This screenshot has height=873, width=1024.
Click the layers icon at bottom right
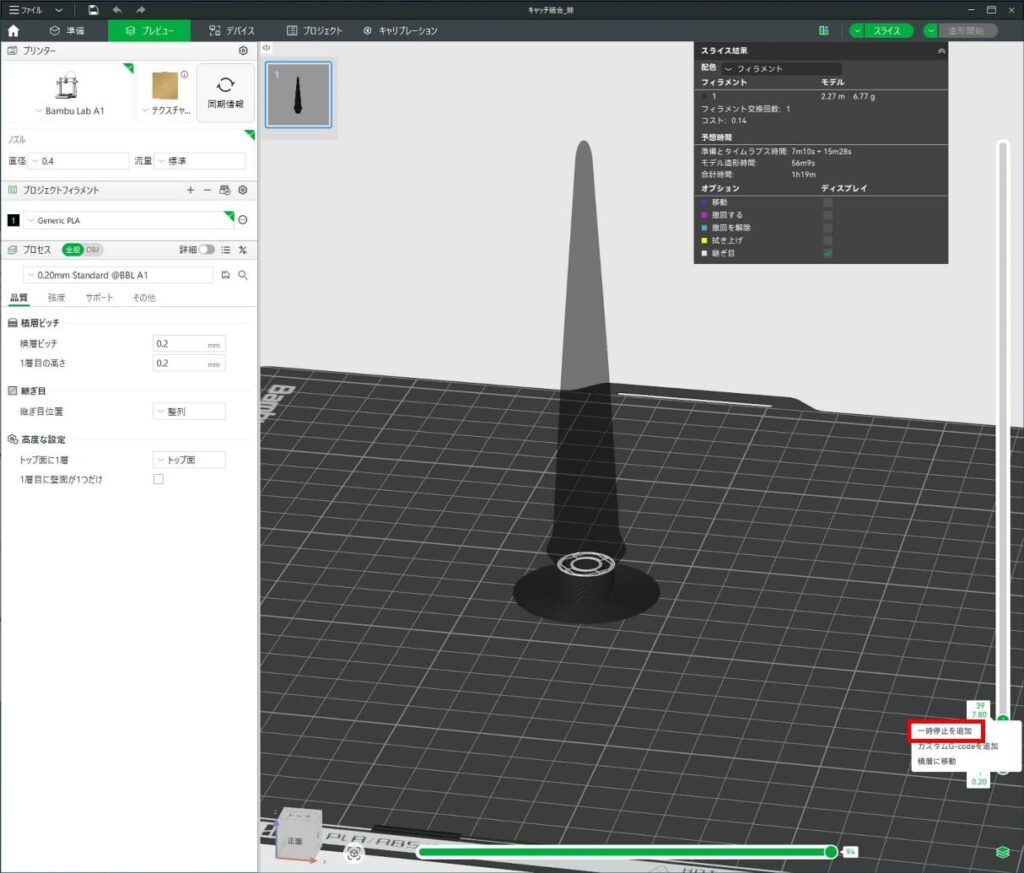1002,852
